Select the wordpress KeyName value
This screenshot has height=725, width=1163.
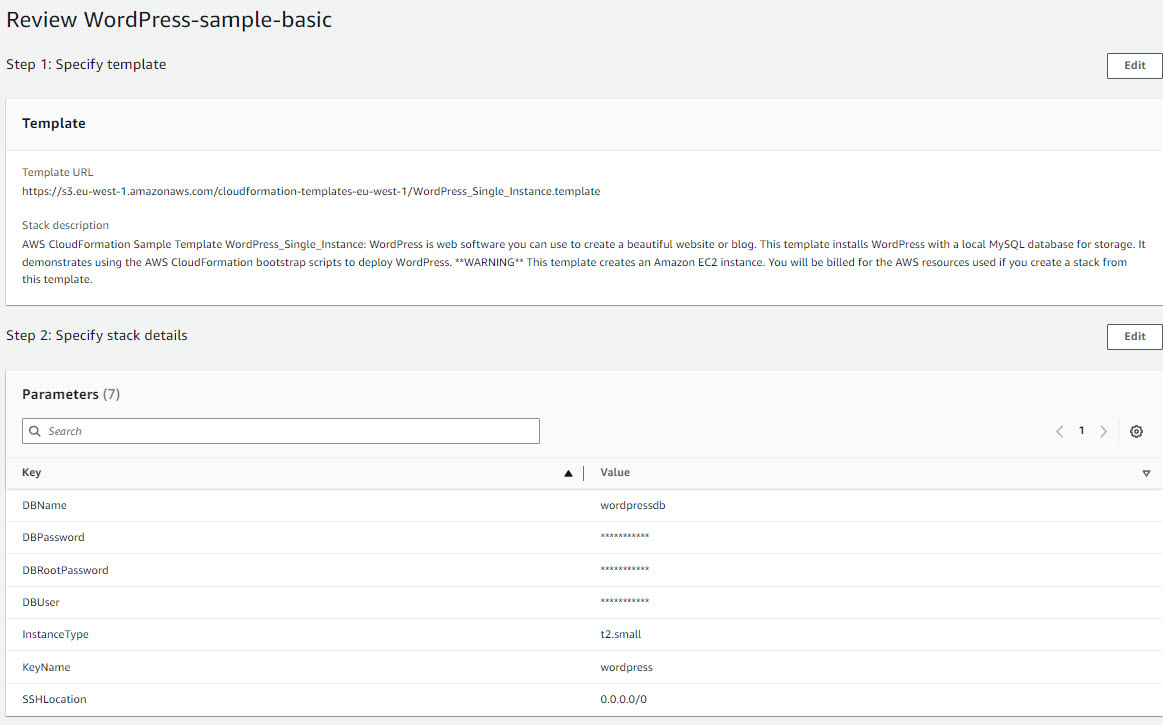(627, 667)
